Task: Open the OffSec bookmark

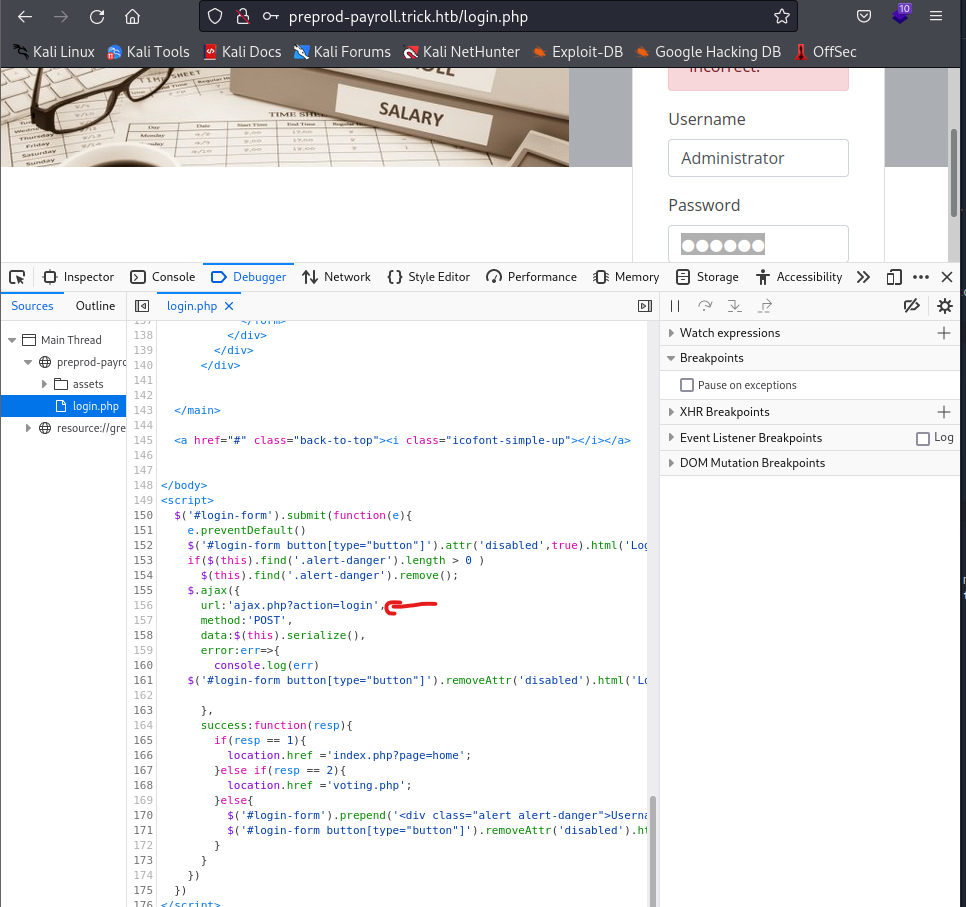Action: [825, 52]
